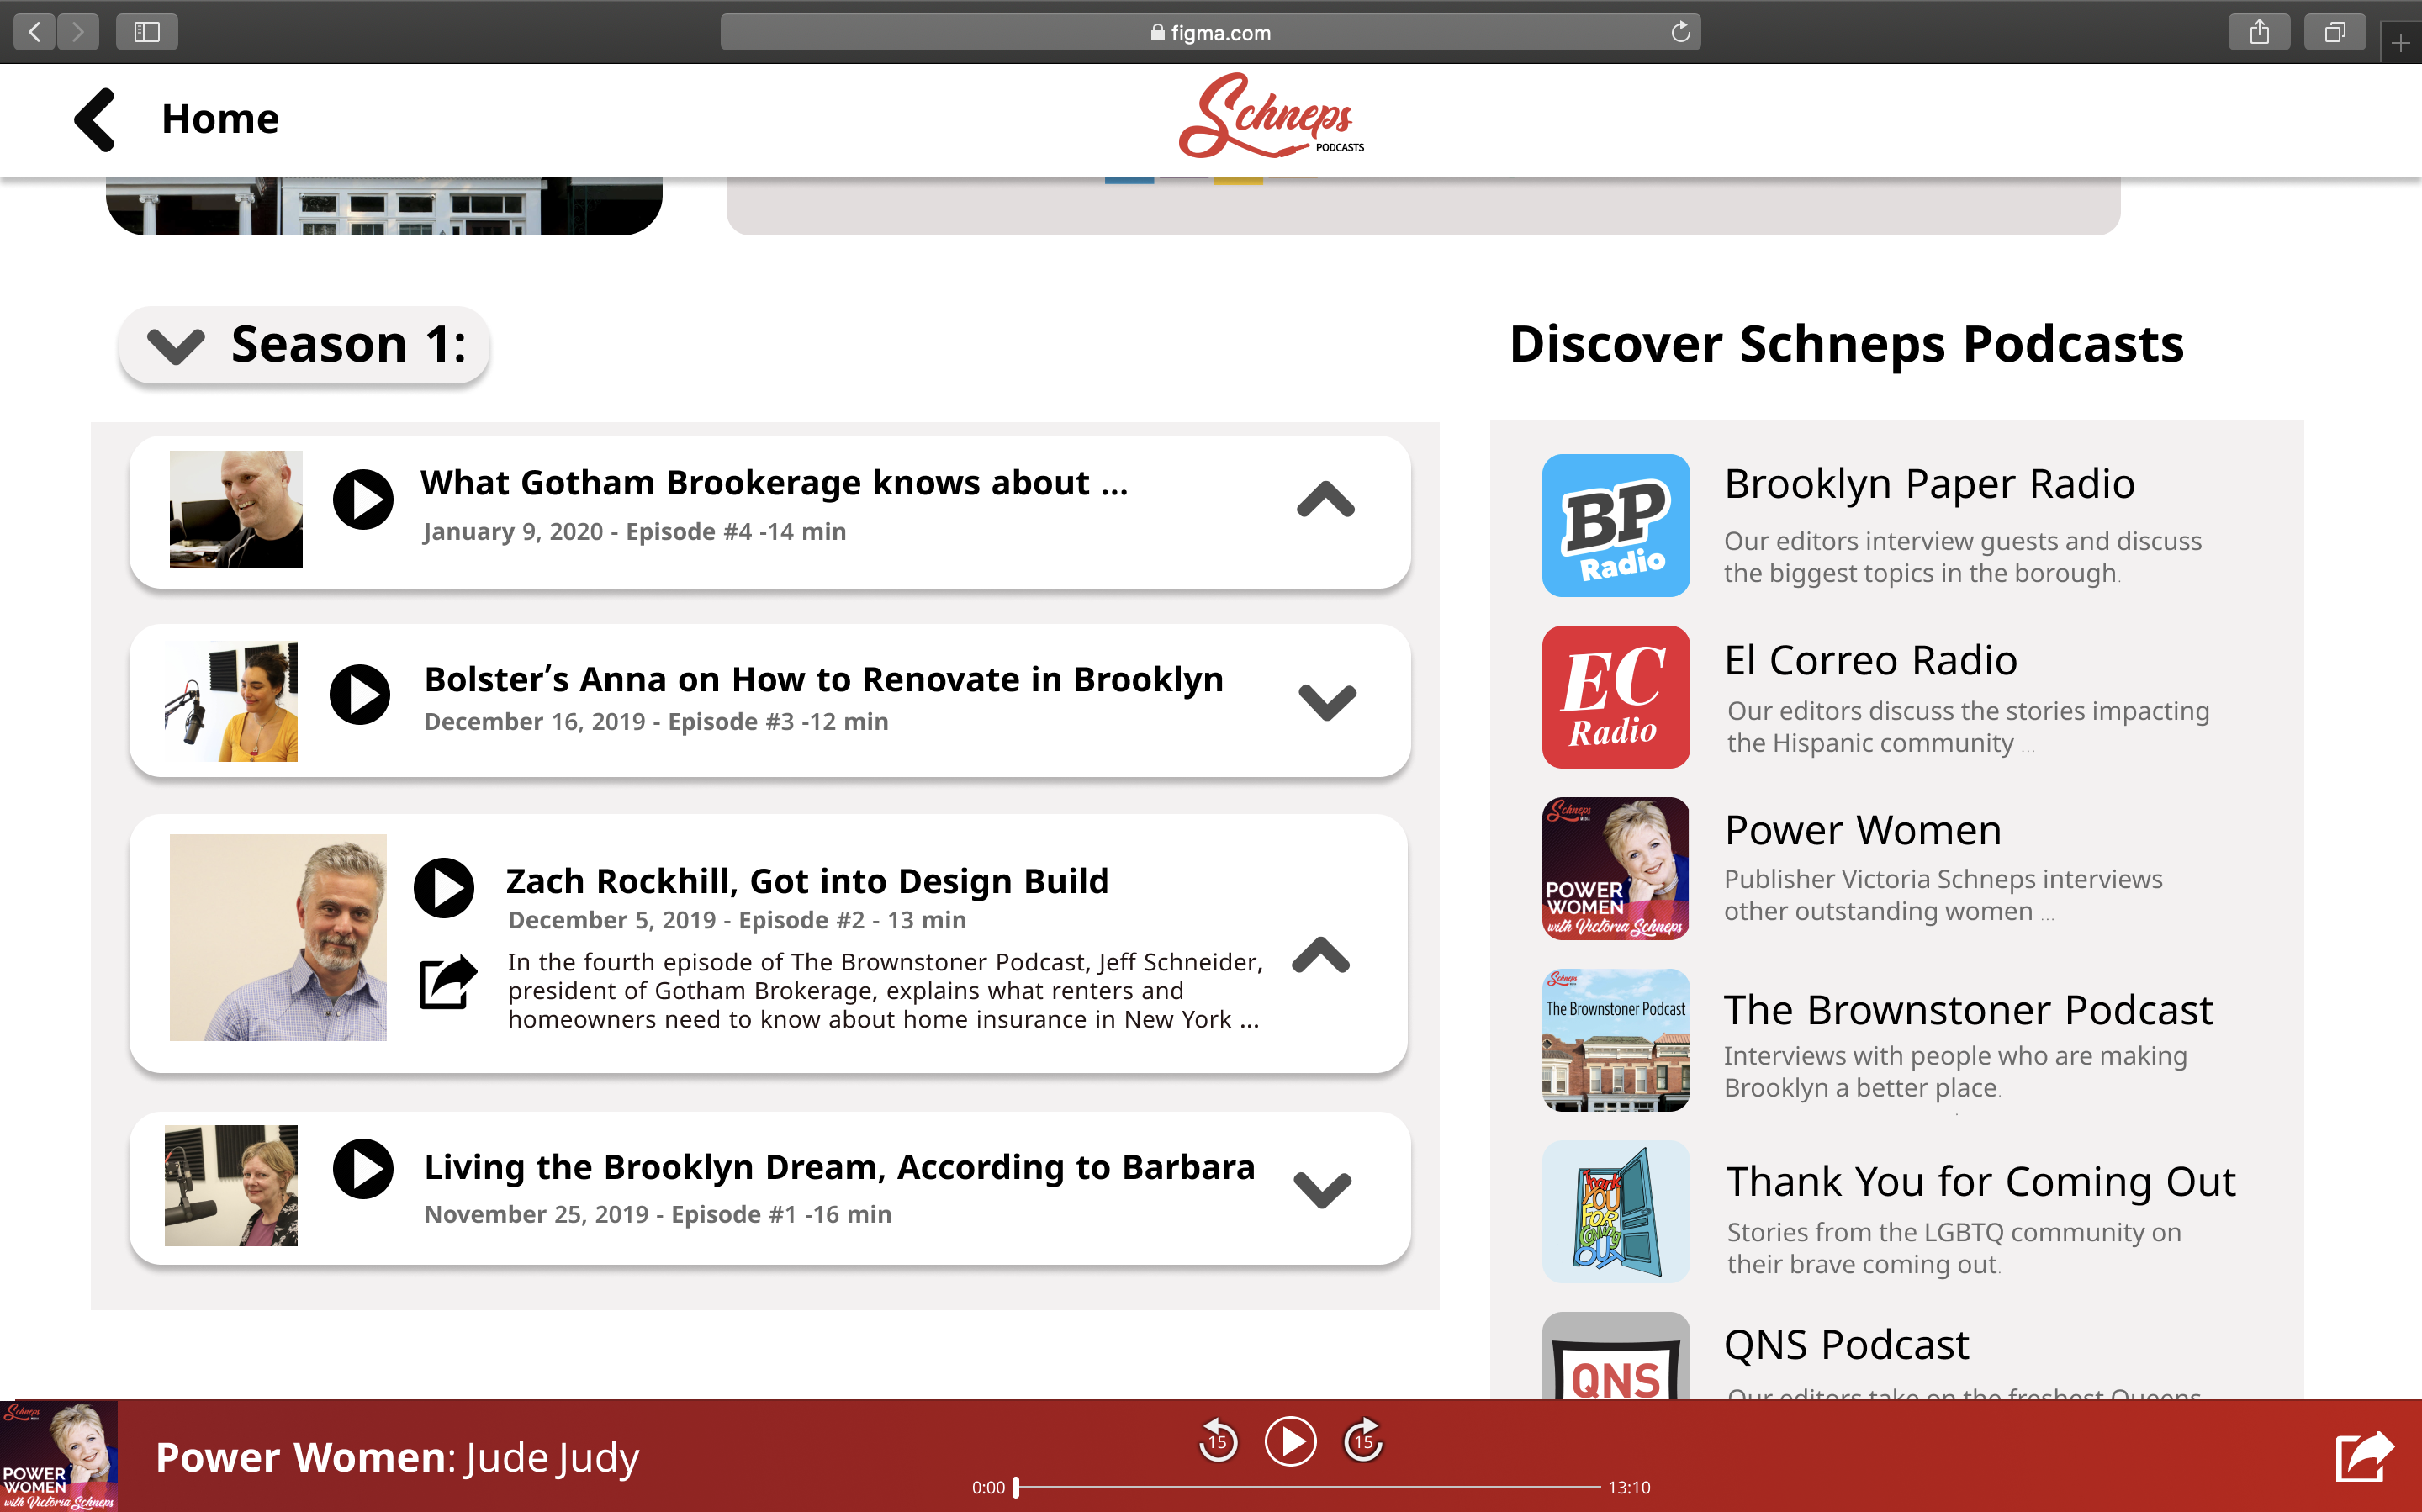Click the Power Women now-playing cover art

pyautogui.click(x=59, y=1456)
